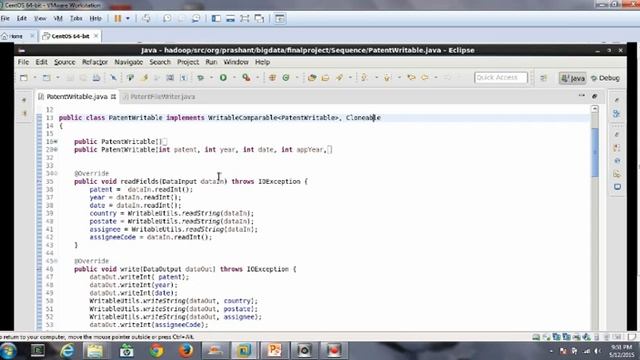Click the New Java Class icon
This screenshot has width=640, height=360.
(x=286, y=78)
